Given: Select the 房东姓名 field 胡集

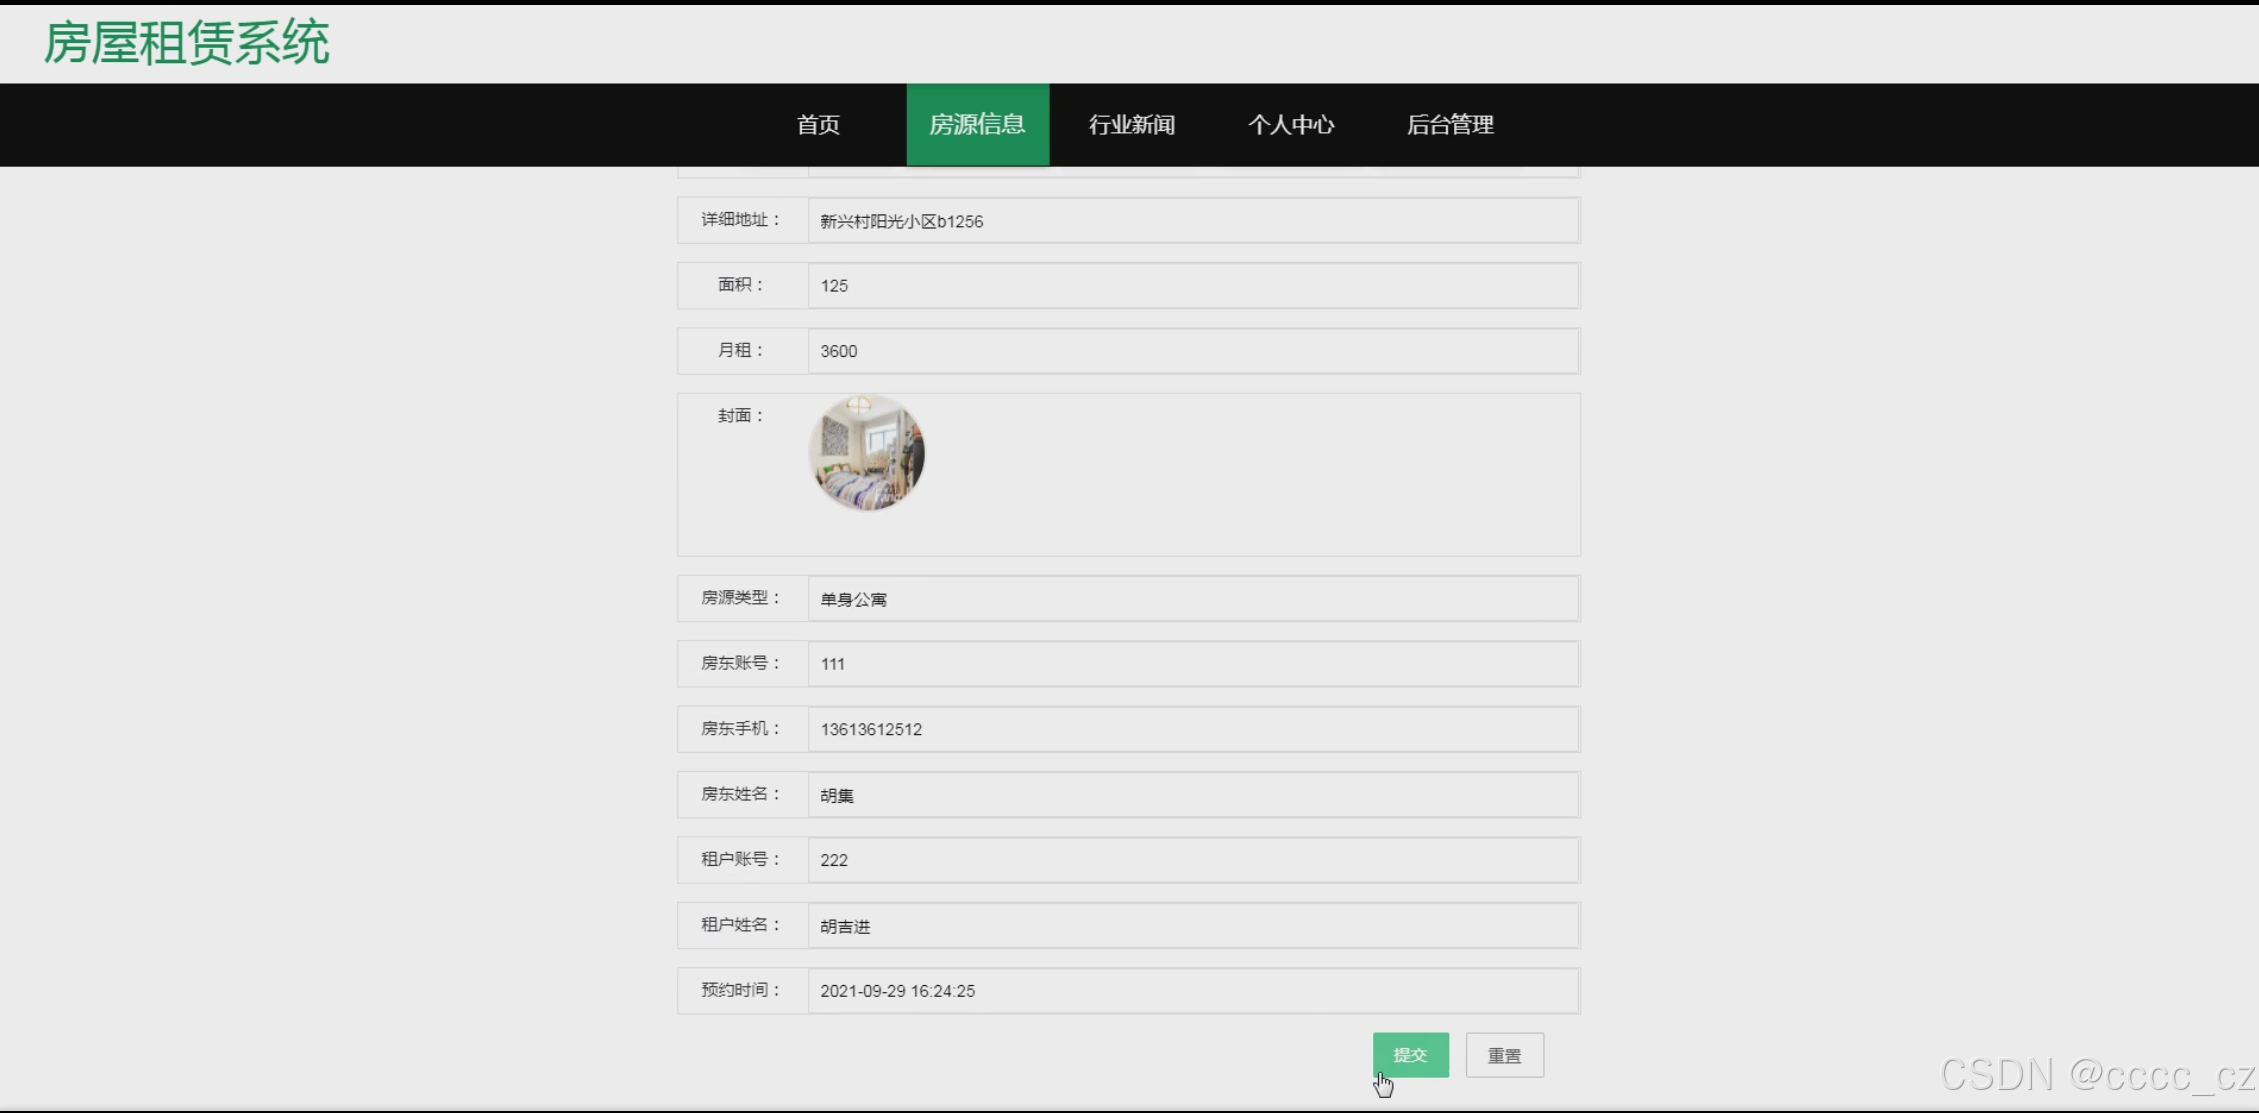Looking at the screenshot, I should (x=1192, y=795).
